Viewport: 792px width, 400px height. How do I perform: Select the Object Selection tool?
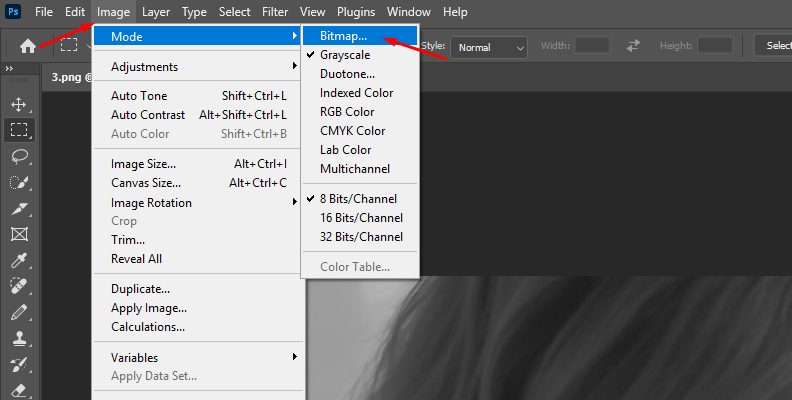(x=19, y=182)
